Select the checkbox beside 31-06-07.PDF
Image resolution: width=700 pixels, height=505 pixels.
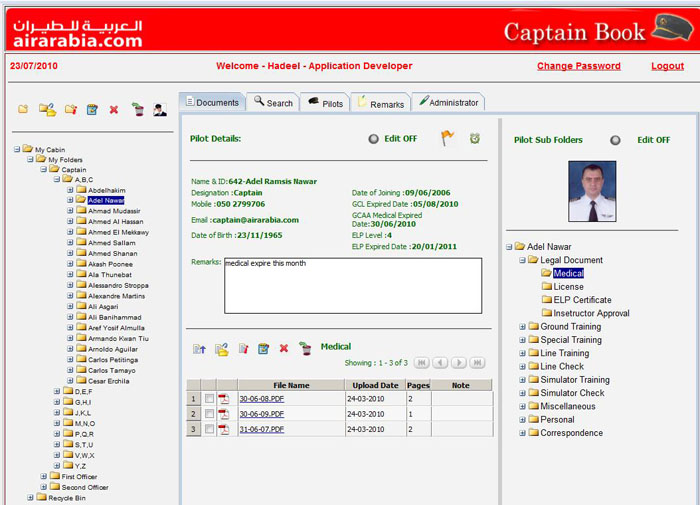pyautogui.click(x=209, y=428)
